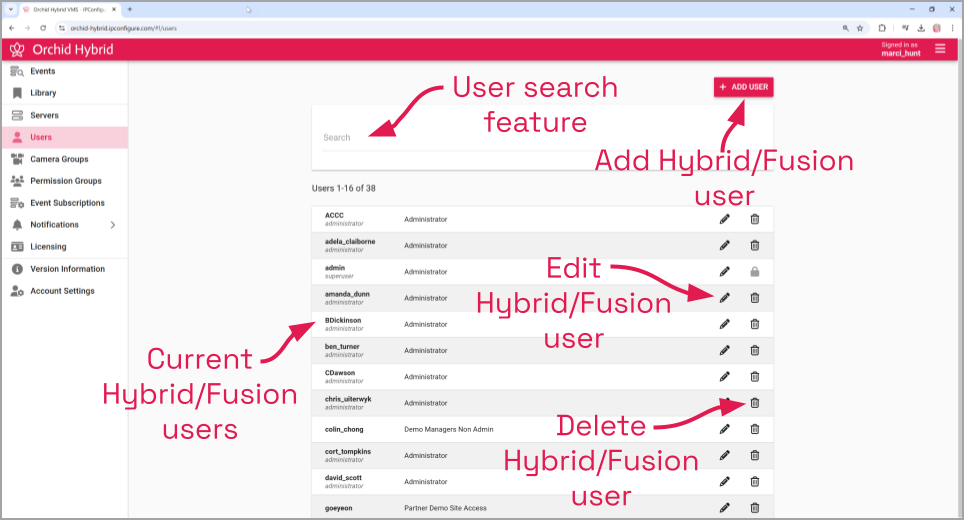Viewport: 964px width, 520px height.
Task: Delete the adela_claiborne user
Action: point(755,246)
